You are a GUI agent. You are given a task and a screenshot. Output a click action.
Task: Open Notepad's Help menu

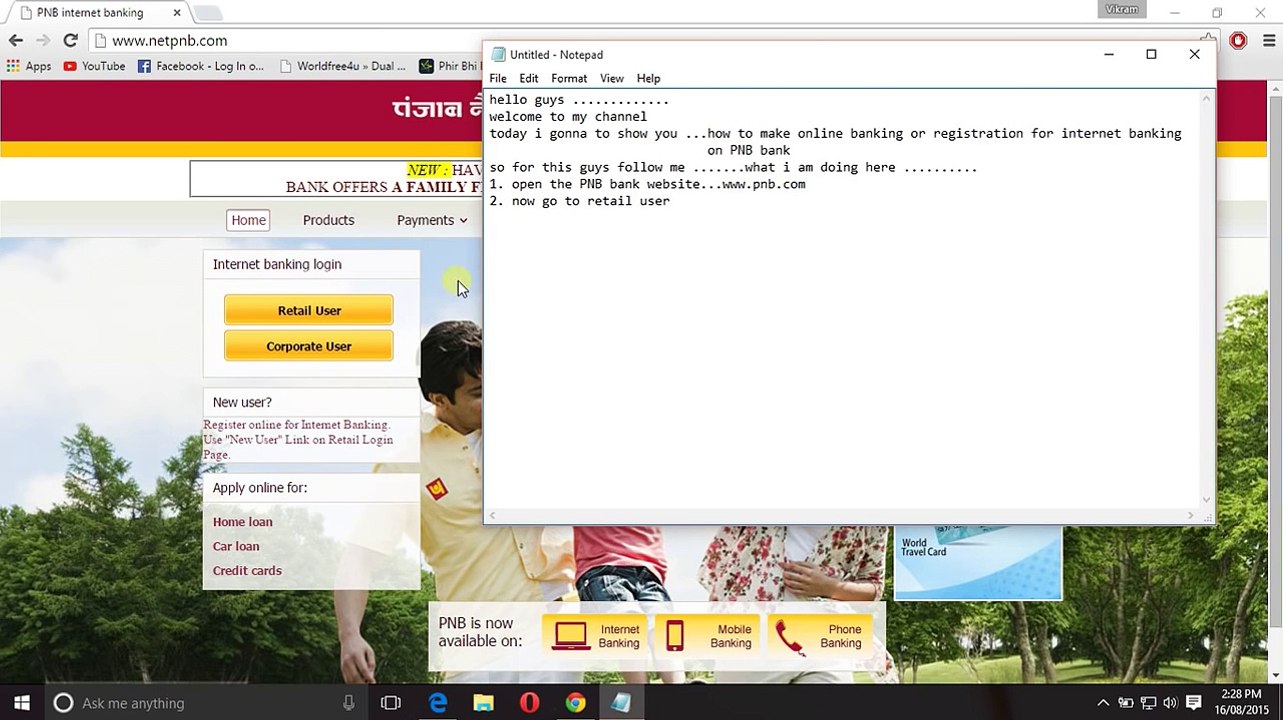pos(648,78)
